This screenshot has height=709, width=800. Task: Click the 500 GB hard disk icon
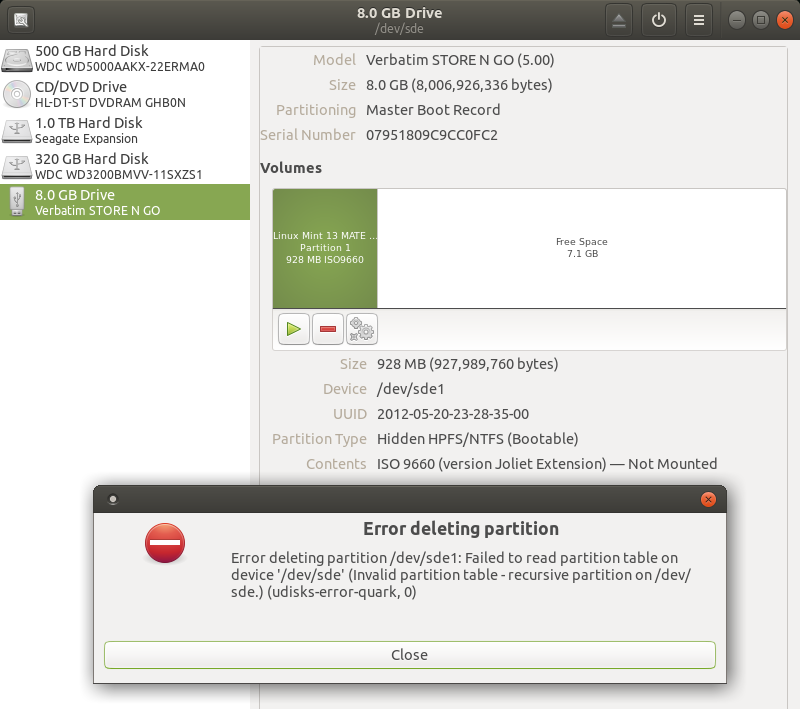coord(17,59)
